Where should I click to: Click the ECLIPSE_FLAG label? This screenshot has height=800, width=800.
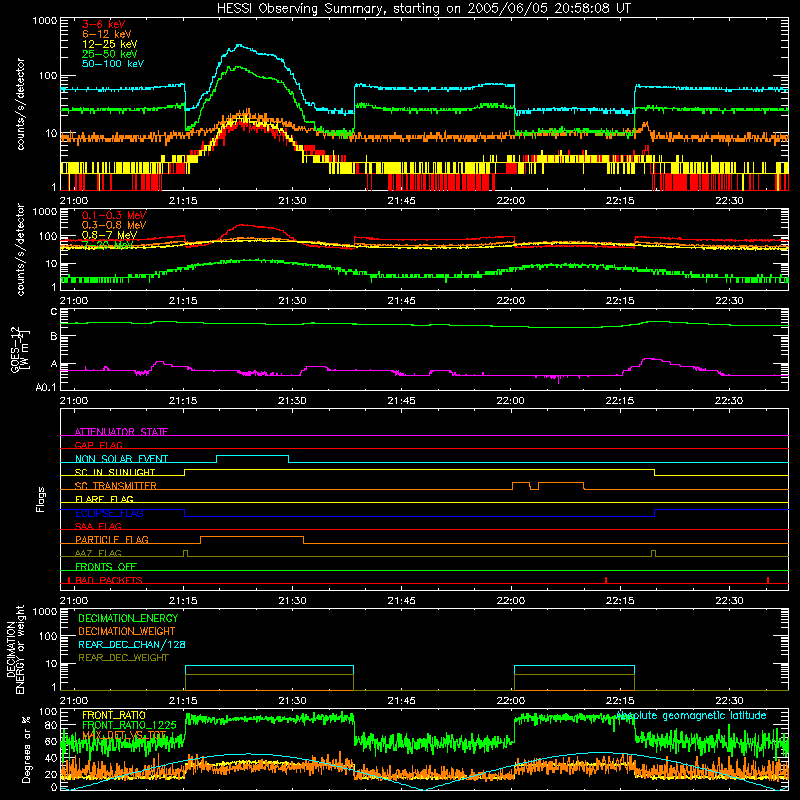pos(109,513)
